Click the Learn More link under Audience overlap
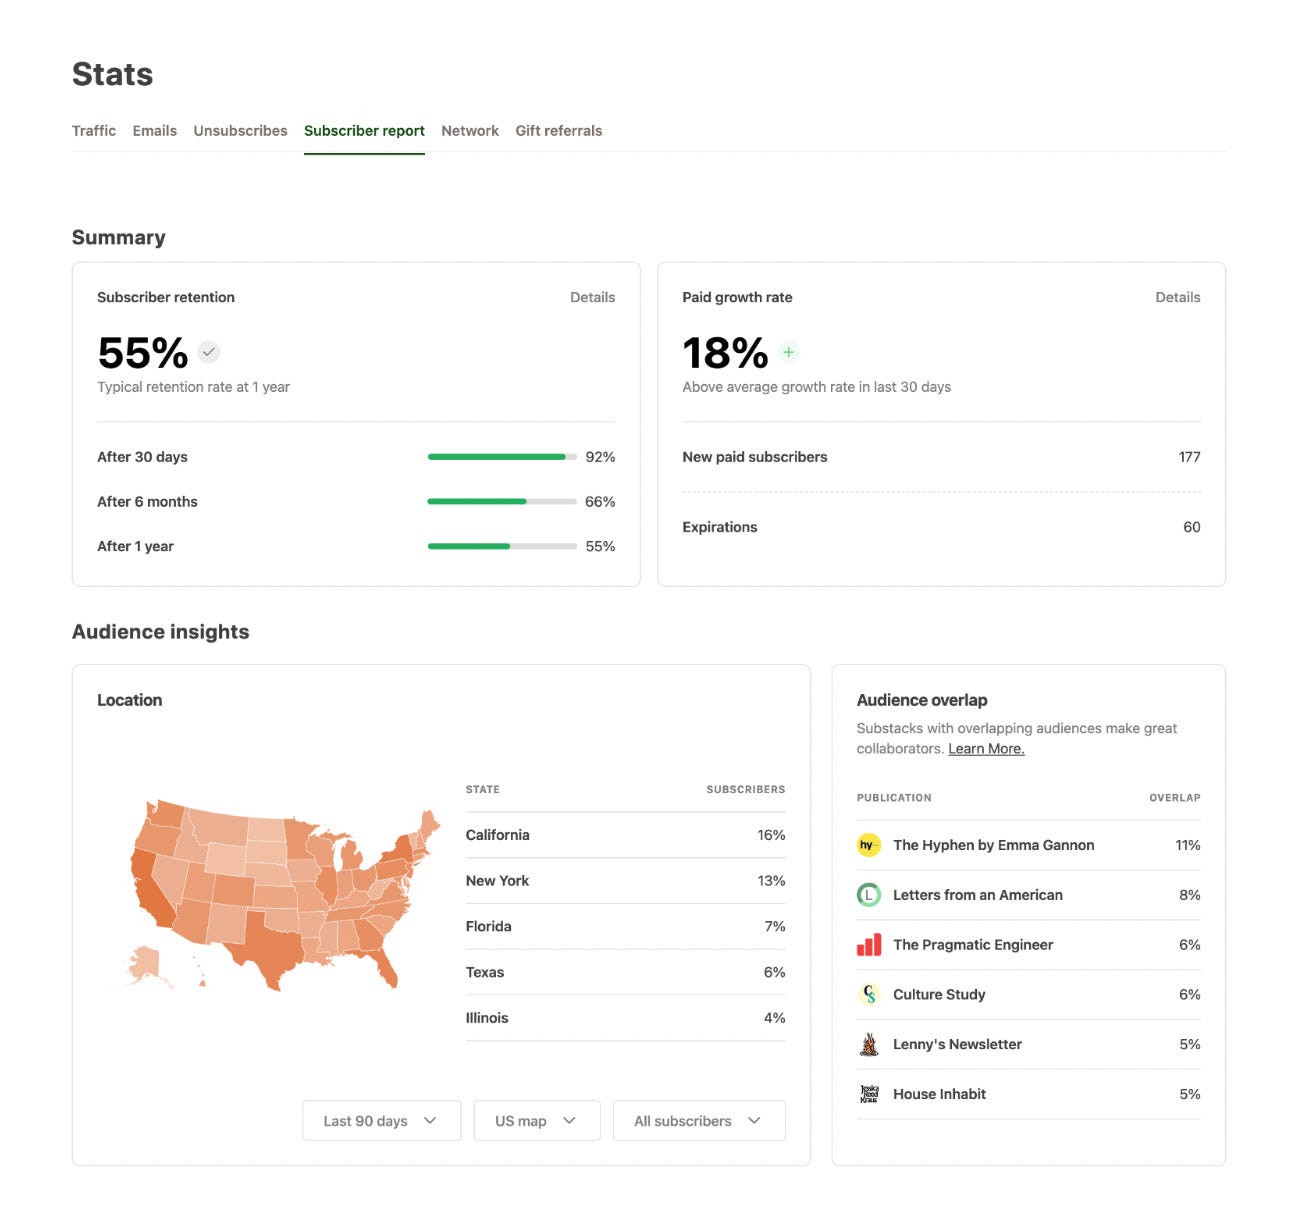The height and width of the screenshot is (1222, 1310). coord(985,748)
